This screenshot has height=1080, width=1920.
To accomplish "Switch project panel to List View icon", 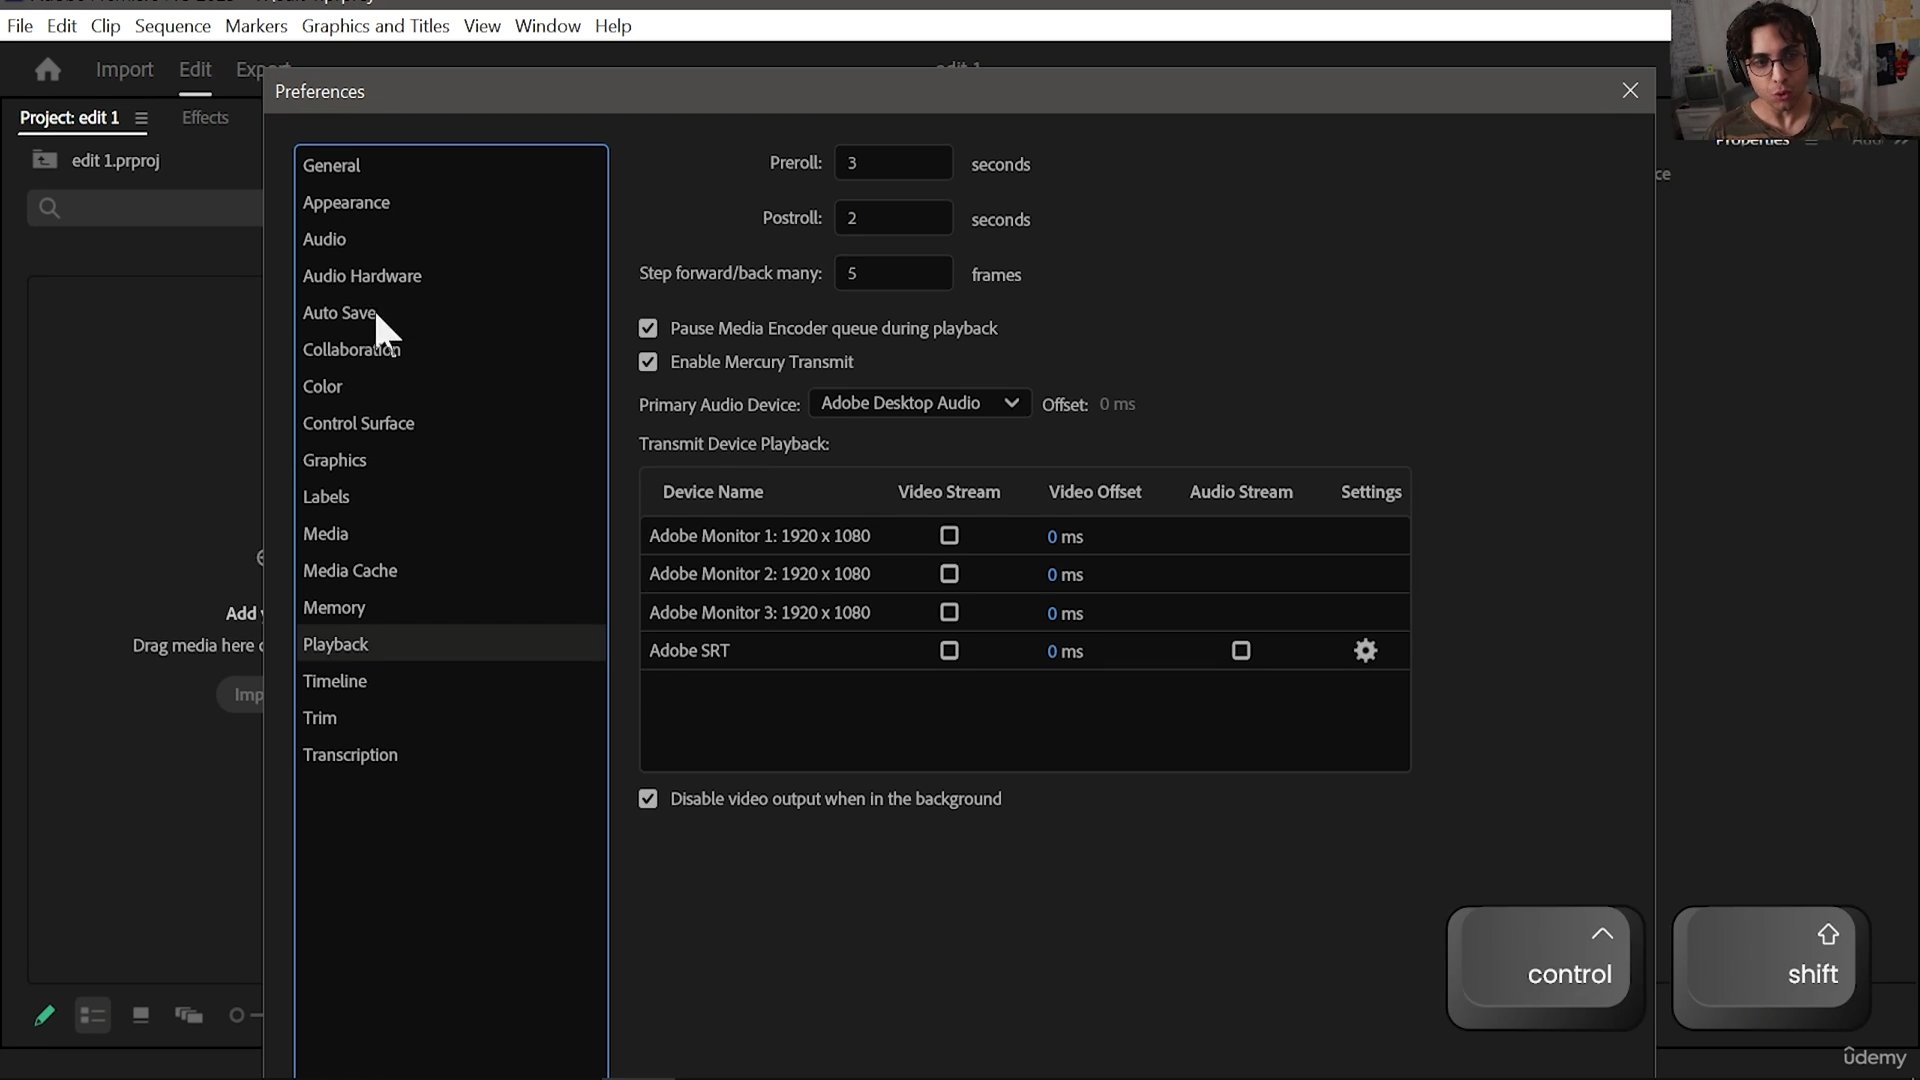I will (92, 1016).
